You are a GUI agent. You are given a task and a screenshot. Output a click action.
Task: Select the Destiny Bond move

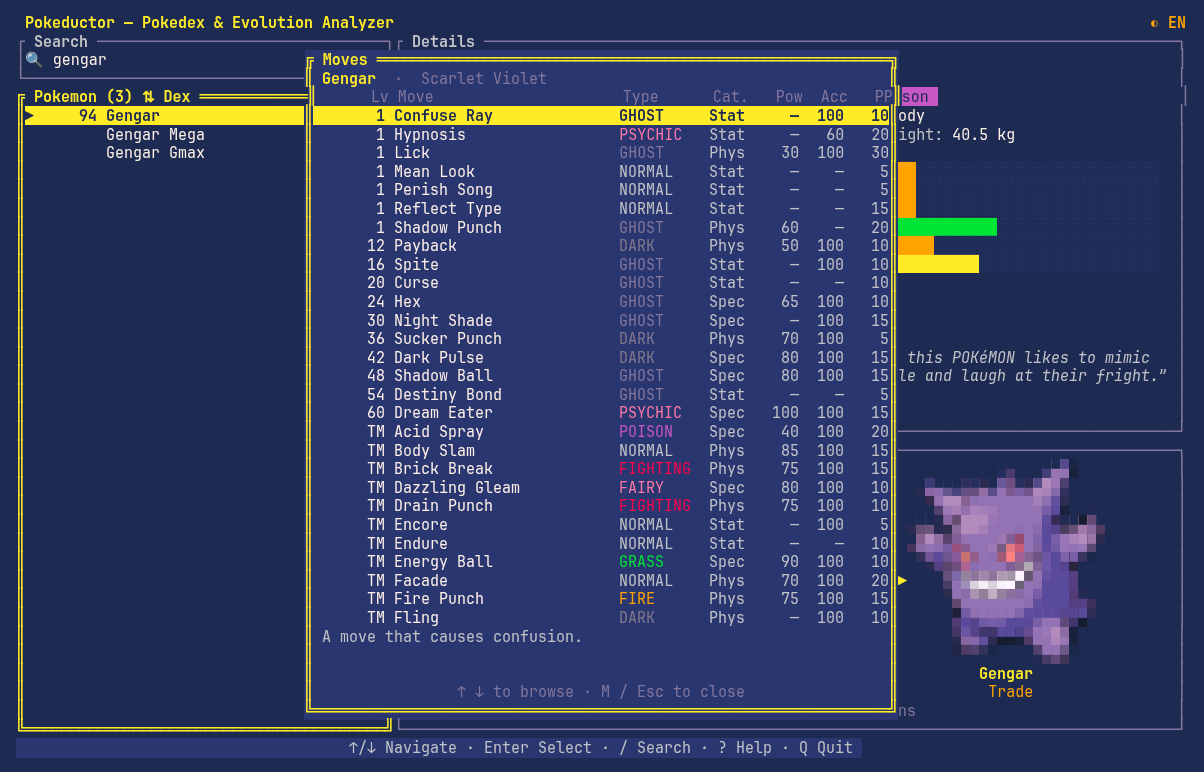tap(602, 394)
